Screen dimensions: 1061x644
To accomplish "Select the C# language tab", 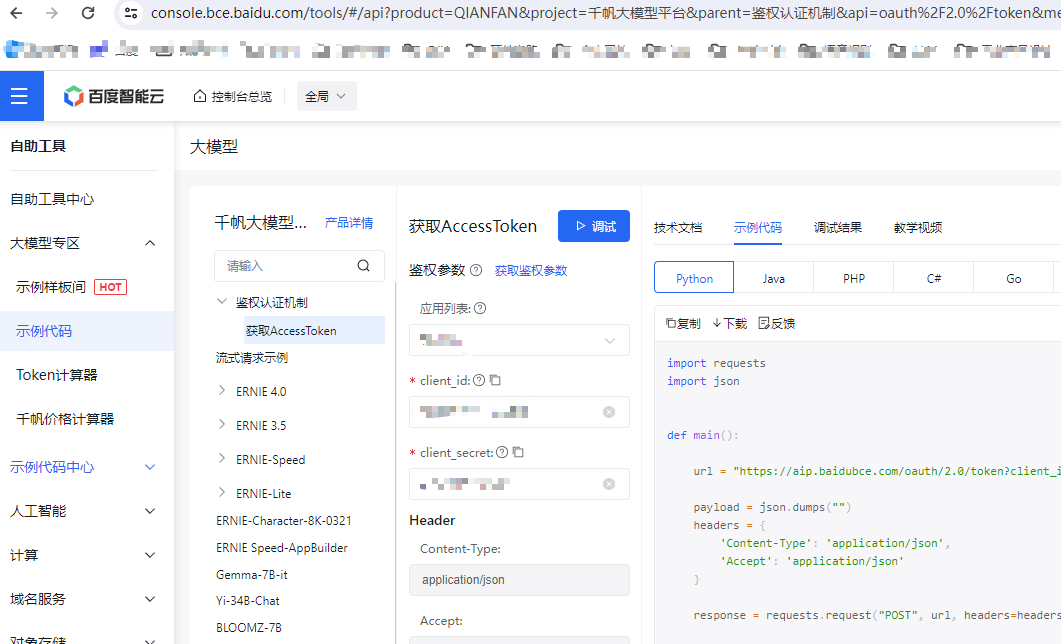I will pos(934,278).
